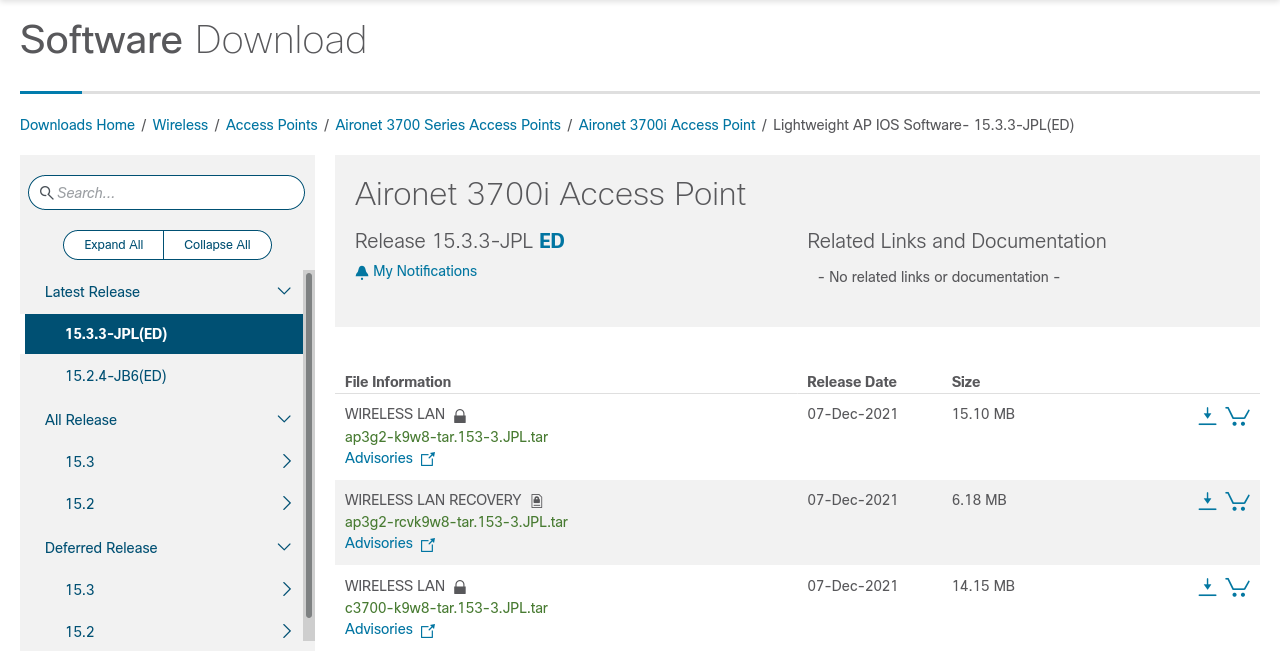Add ap3g2-k9w8-tar file to cart

tap(1237, 416)
